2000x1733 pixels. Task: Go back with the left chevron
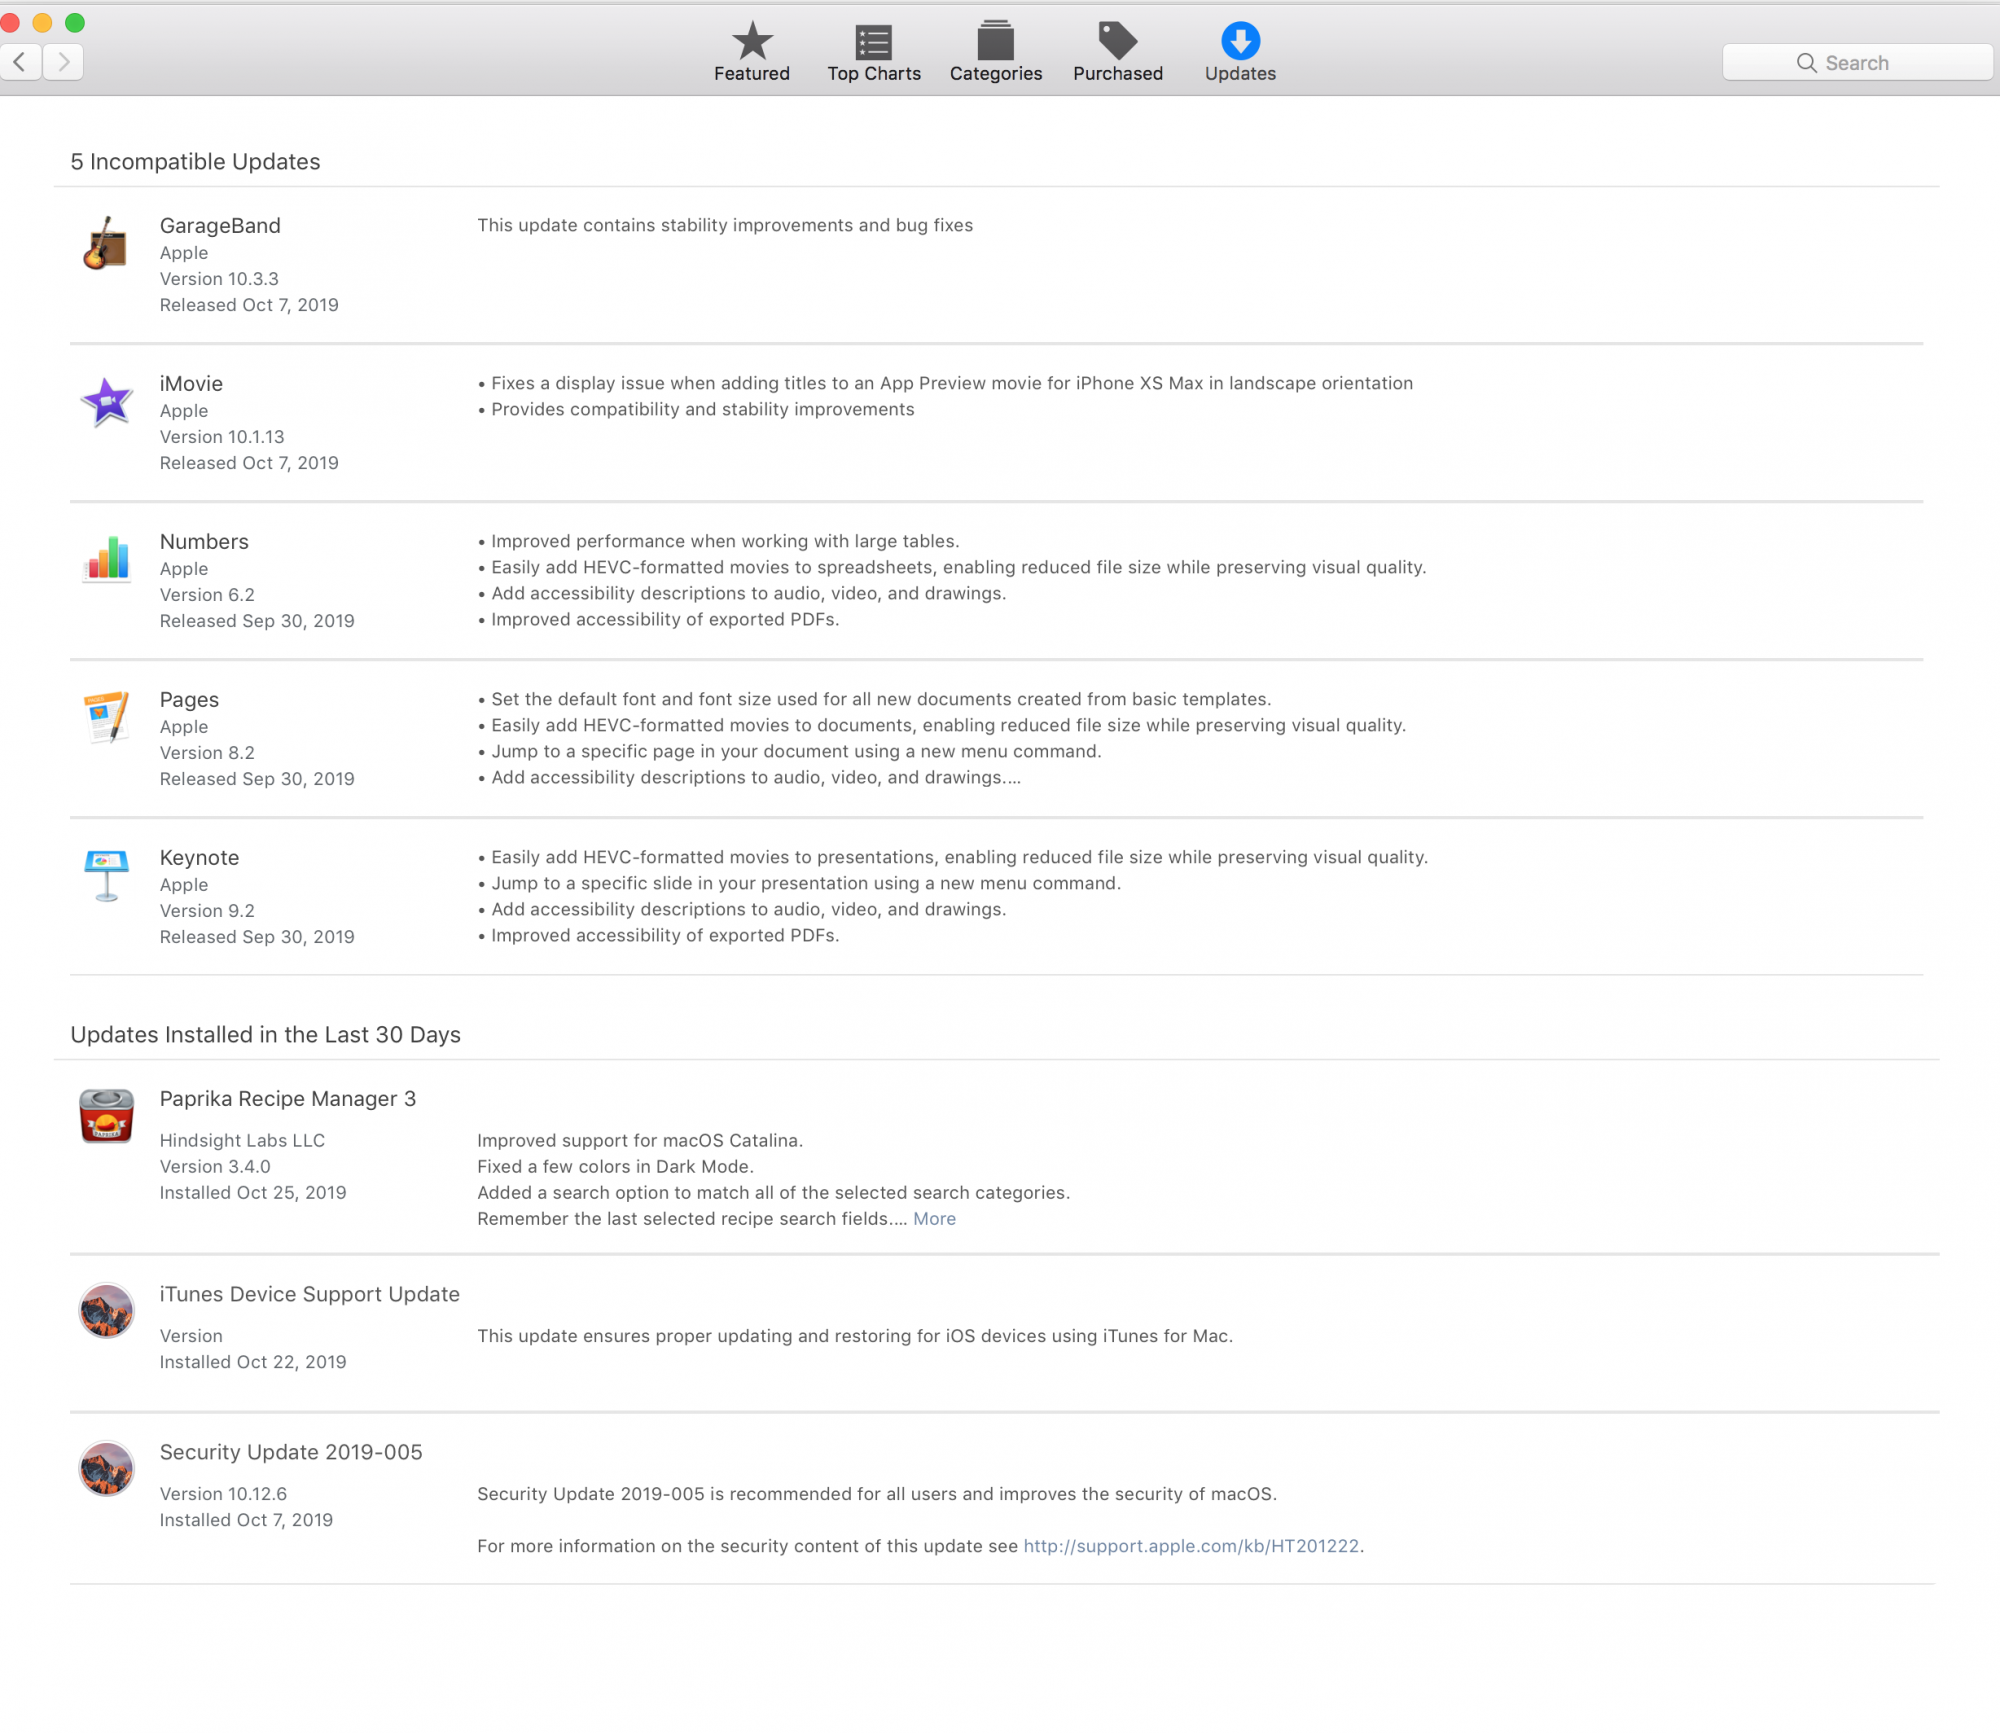(x=20, y=62)
